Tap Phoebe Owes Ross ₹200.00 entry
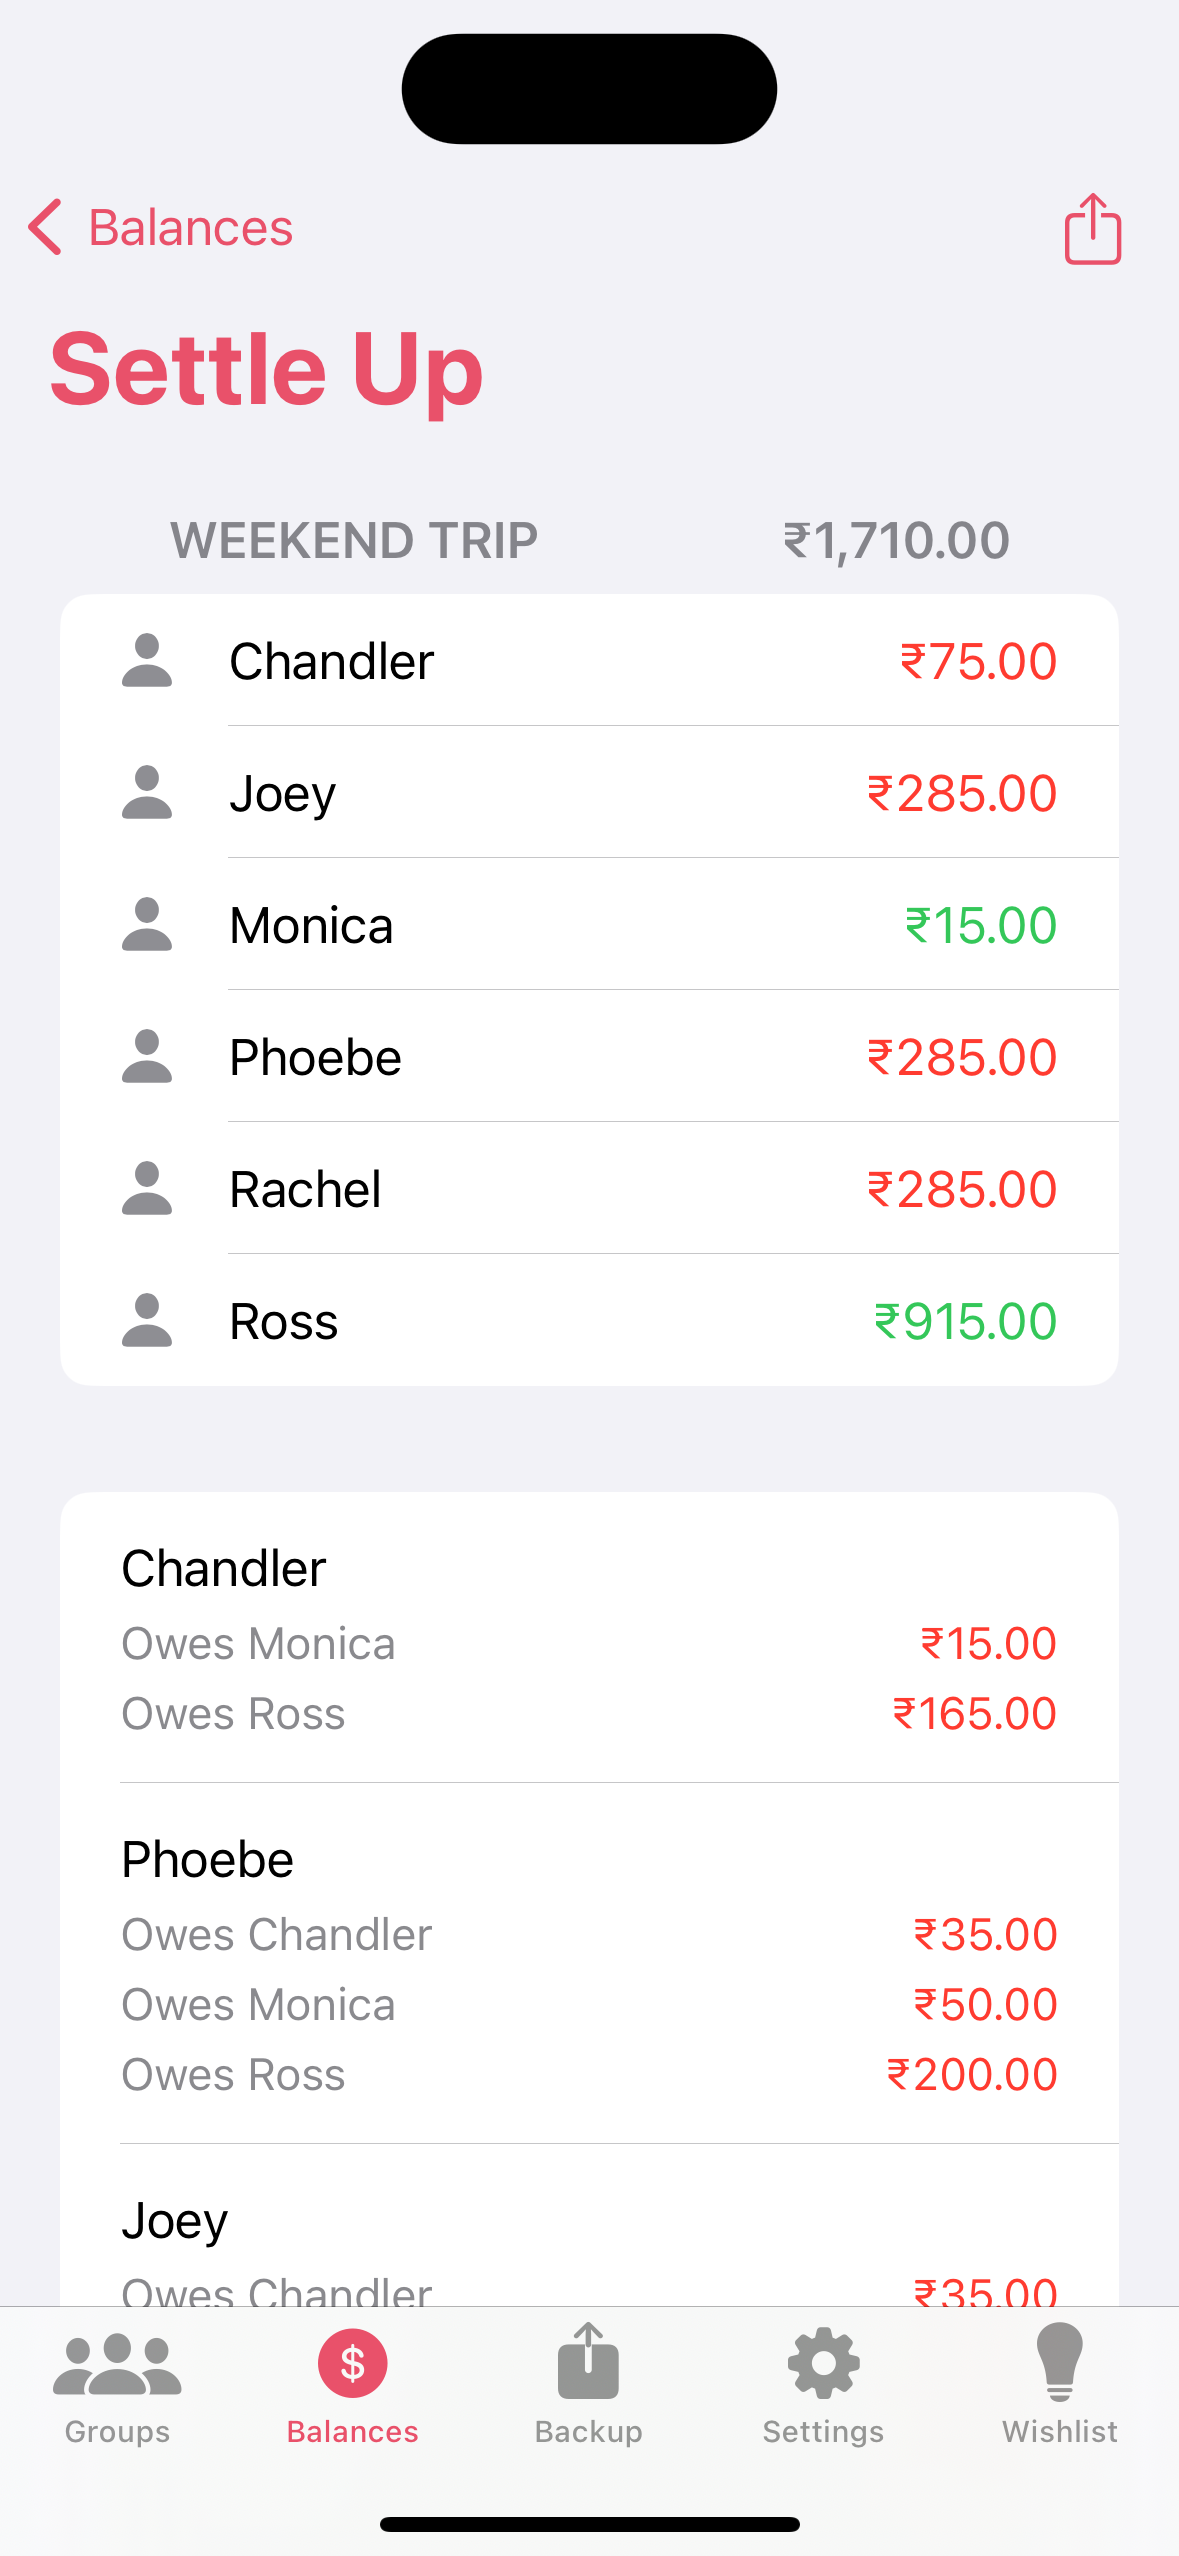This screenshot has width=1179, height=2556. click(x=589, y=2075)
